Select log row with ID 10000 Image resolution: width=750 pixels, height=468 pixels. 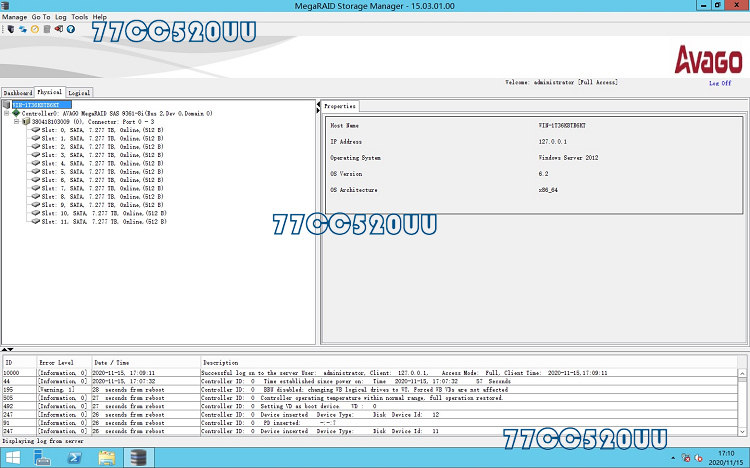tap(370, 373)
